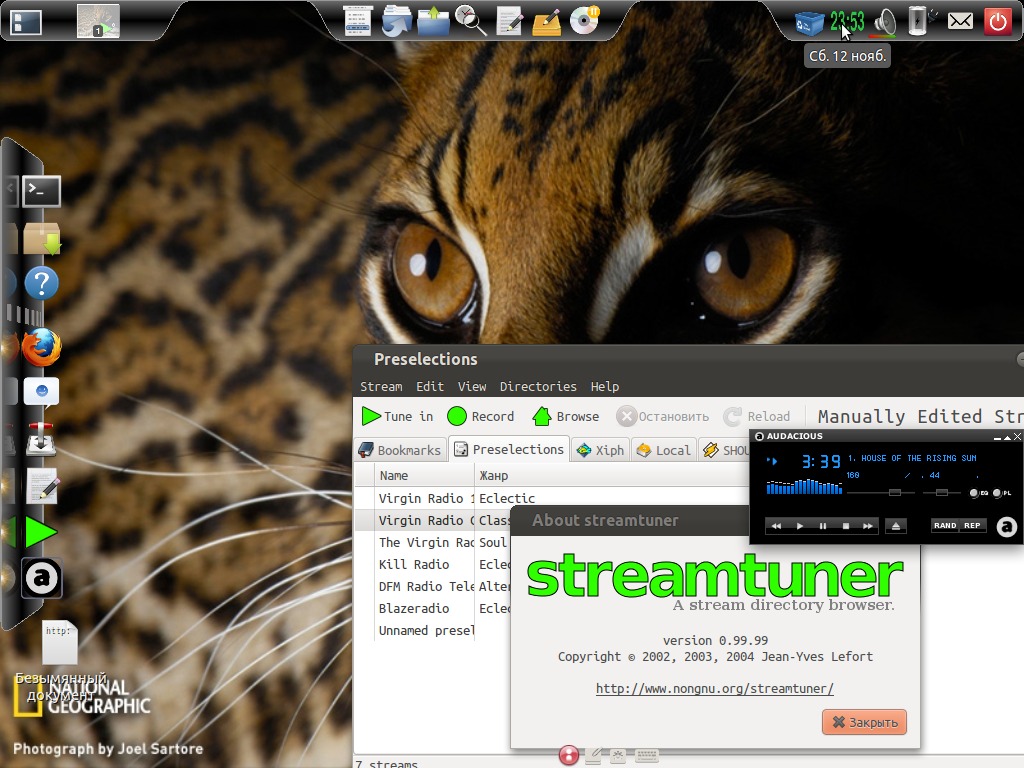Viewport: 1024px width, 768px height.
Task: Sort streams by the Name column header
Action: [x=424, y=475]
